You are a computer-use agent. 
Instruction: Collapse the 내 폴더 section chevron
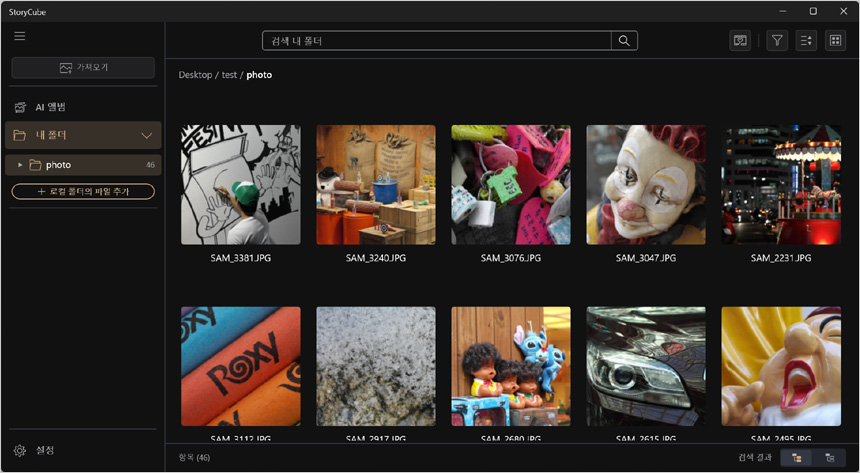point(147,135)
